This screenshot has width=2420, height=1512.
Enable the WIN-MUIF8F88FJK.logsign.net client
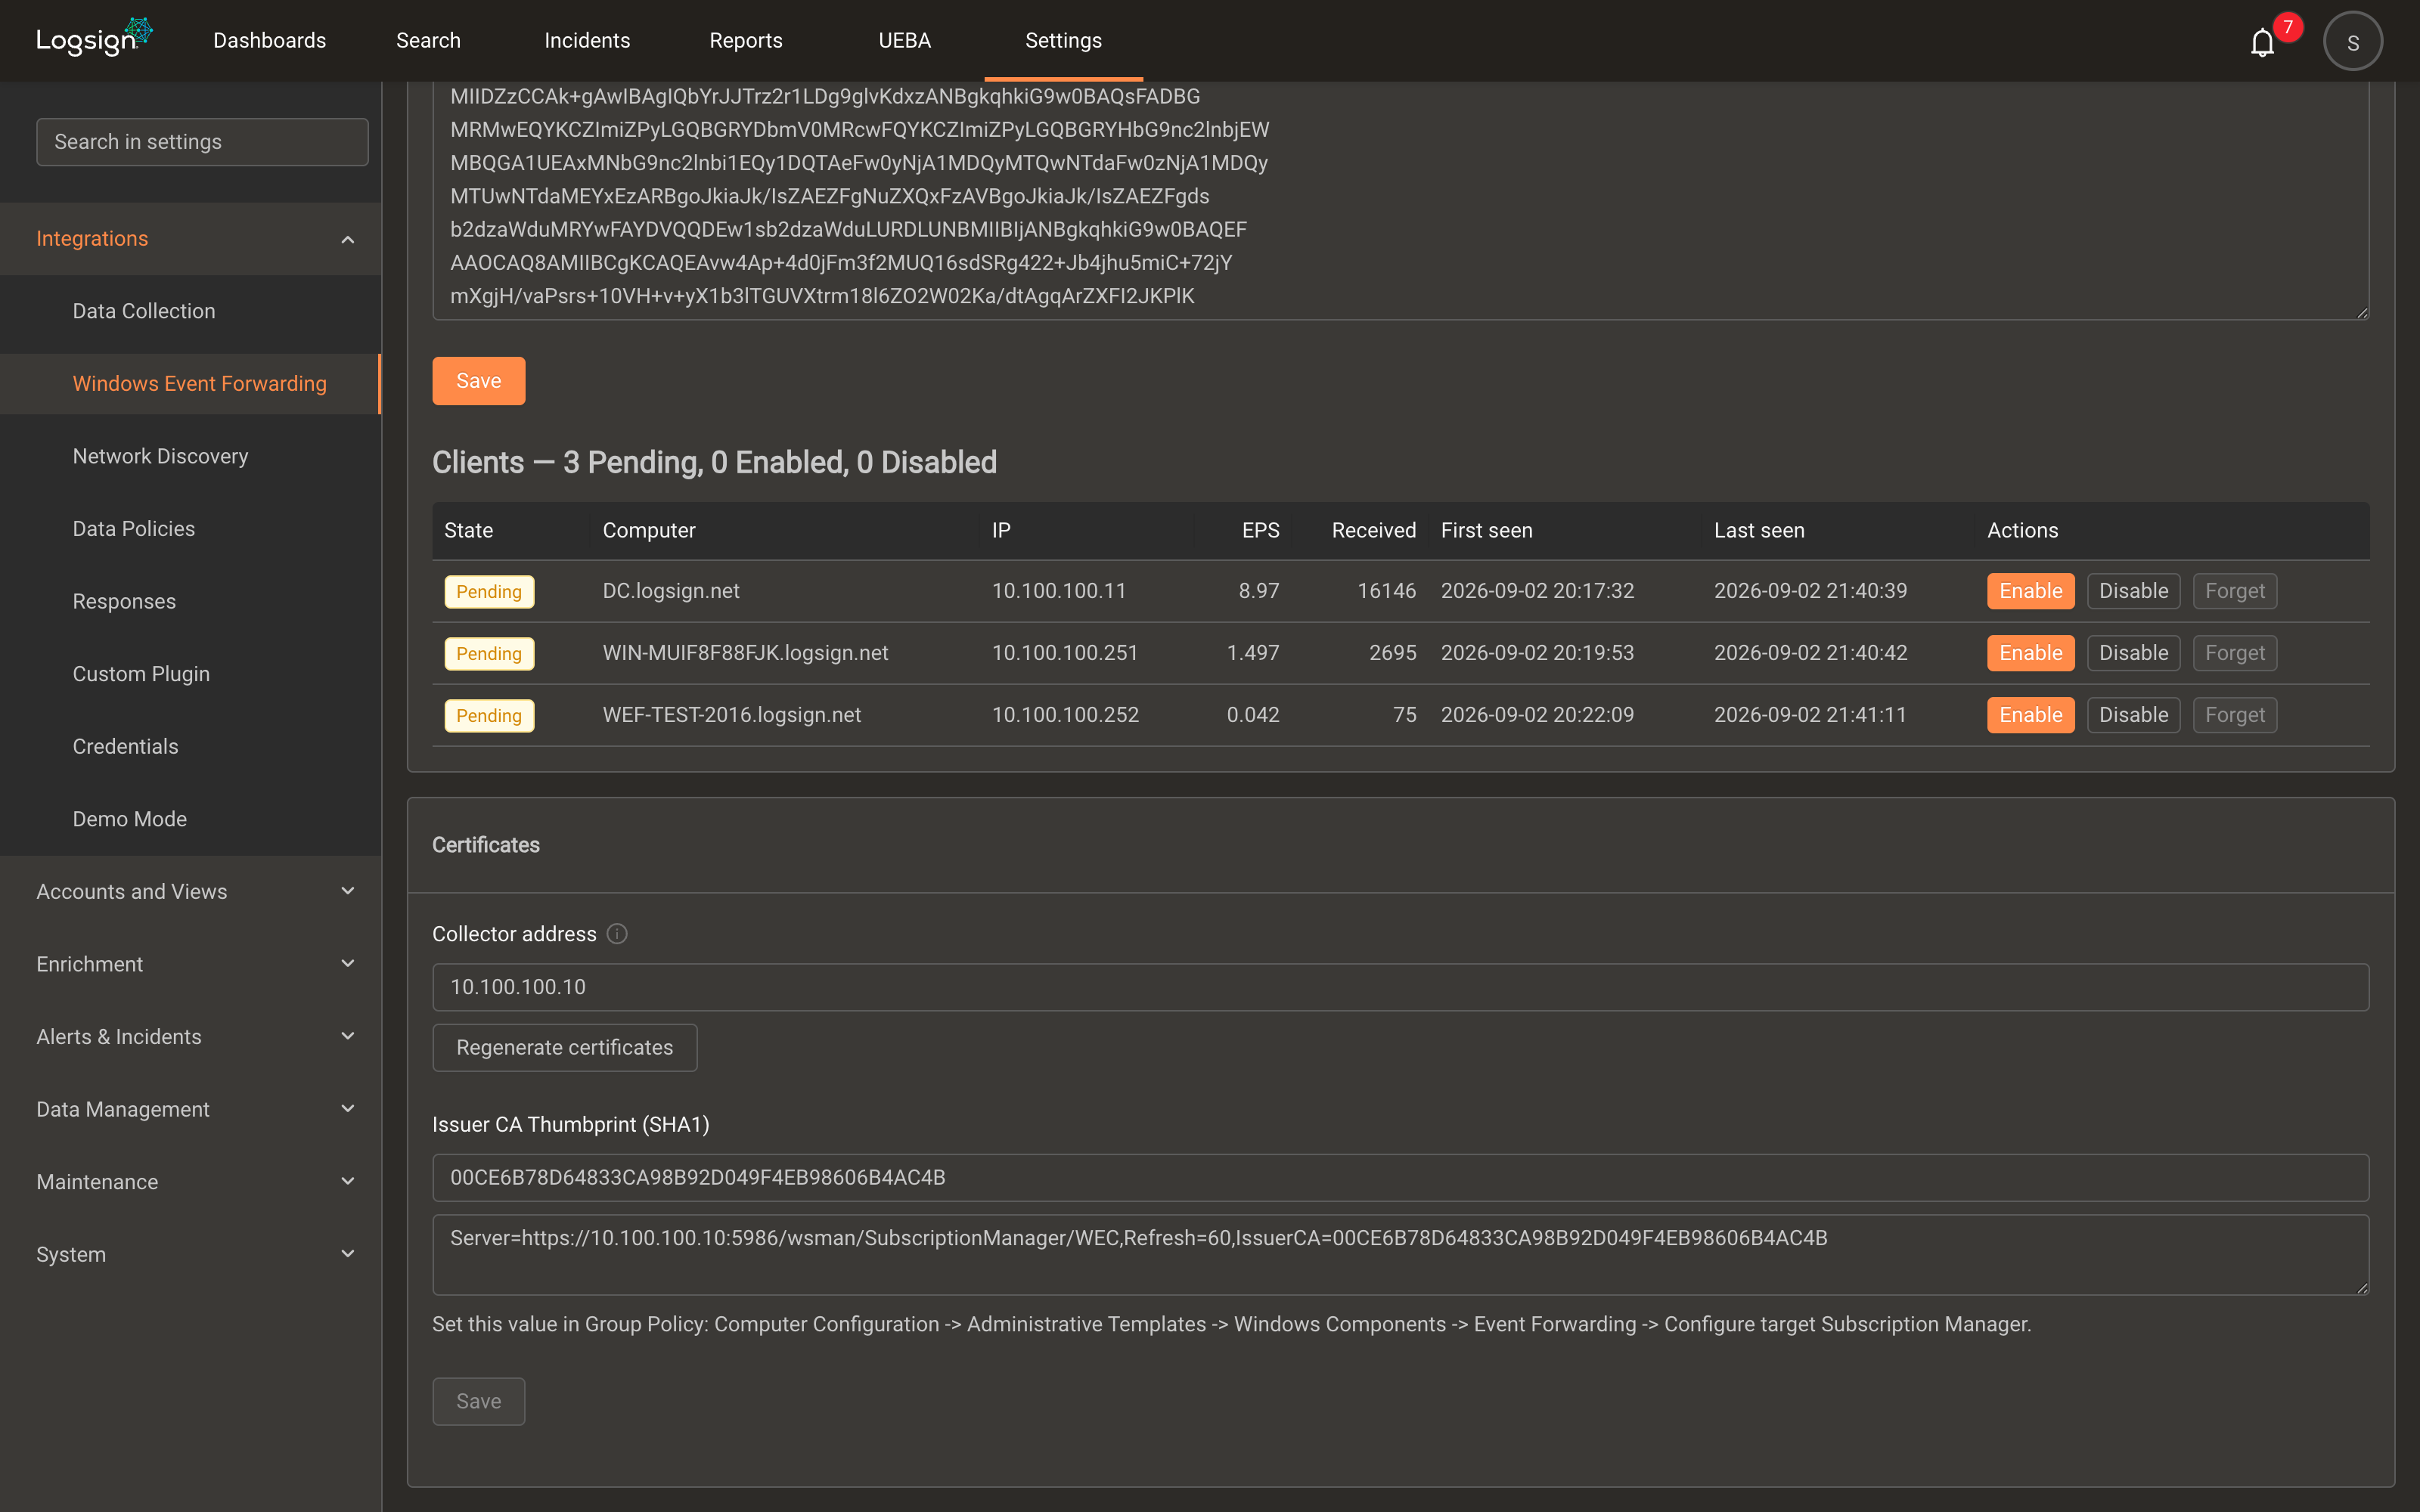click(2030, 653)
